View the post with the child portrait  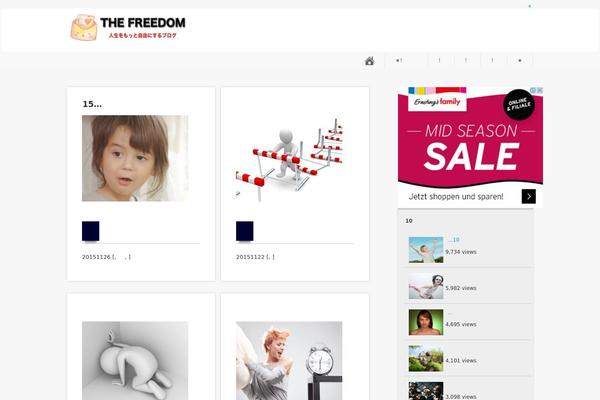click(135, 158)
